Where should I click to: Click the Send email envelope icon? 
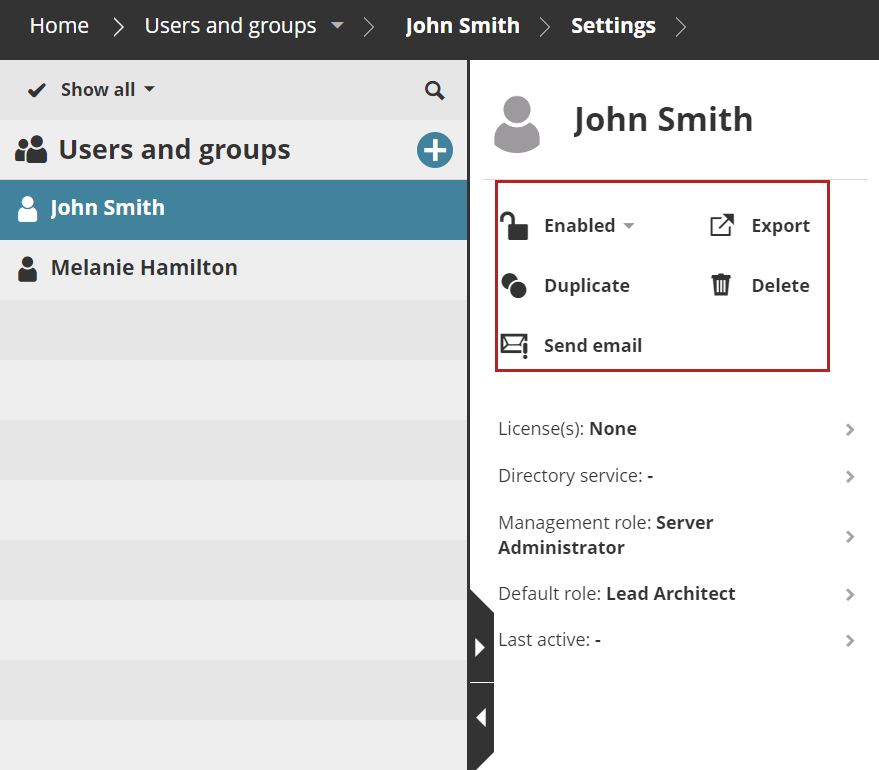pos(514,346)
